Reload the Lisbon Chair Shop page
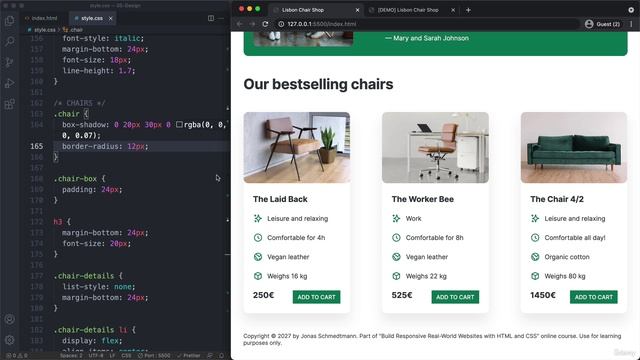Viewport: 640px width, 360px height. pyautogui.click(x=265, y=24)
